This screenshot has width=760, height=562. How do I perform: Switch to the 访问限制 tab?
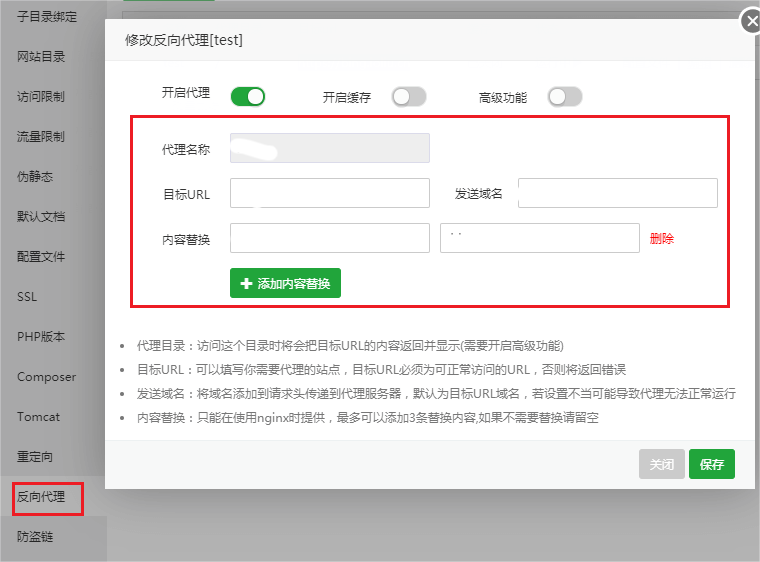pyautogui.click(x=41, y=96)
